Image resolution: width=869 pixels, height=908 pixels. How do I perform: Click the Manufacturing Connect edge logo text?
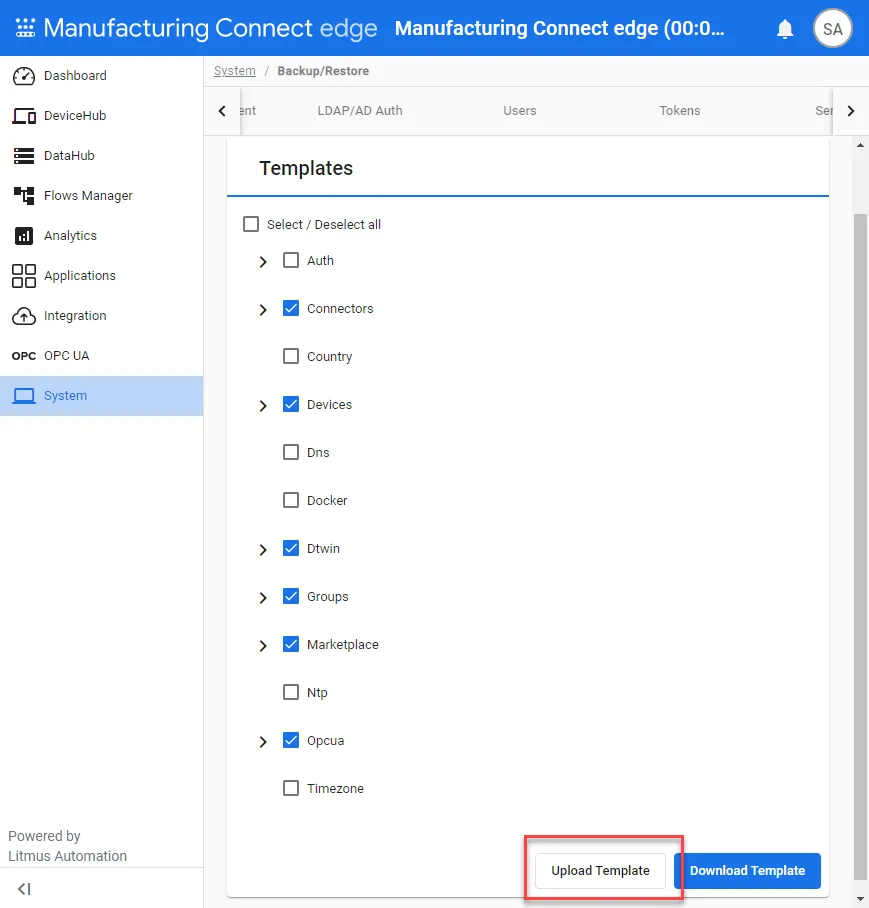(x=210, y=28)
